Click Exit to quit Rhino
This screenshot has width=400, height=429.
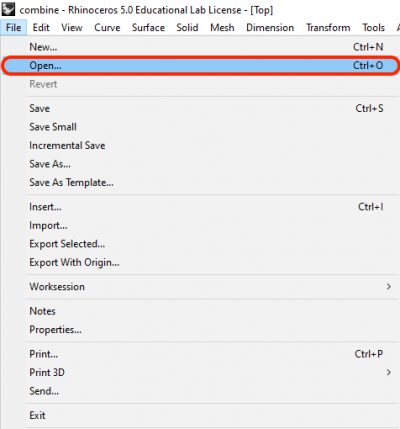(x=200, y=415)
